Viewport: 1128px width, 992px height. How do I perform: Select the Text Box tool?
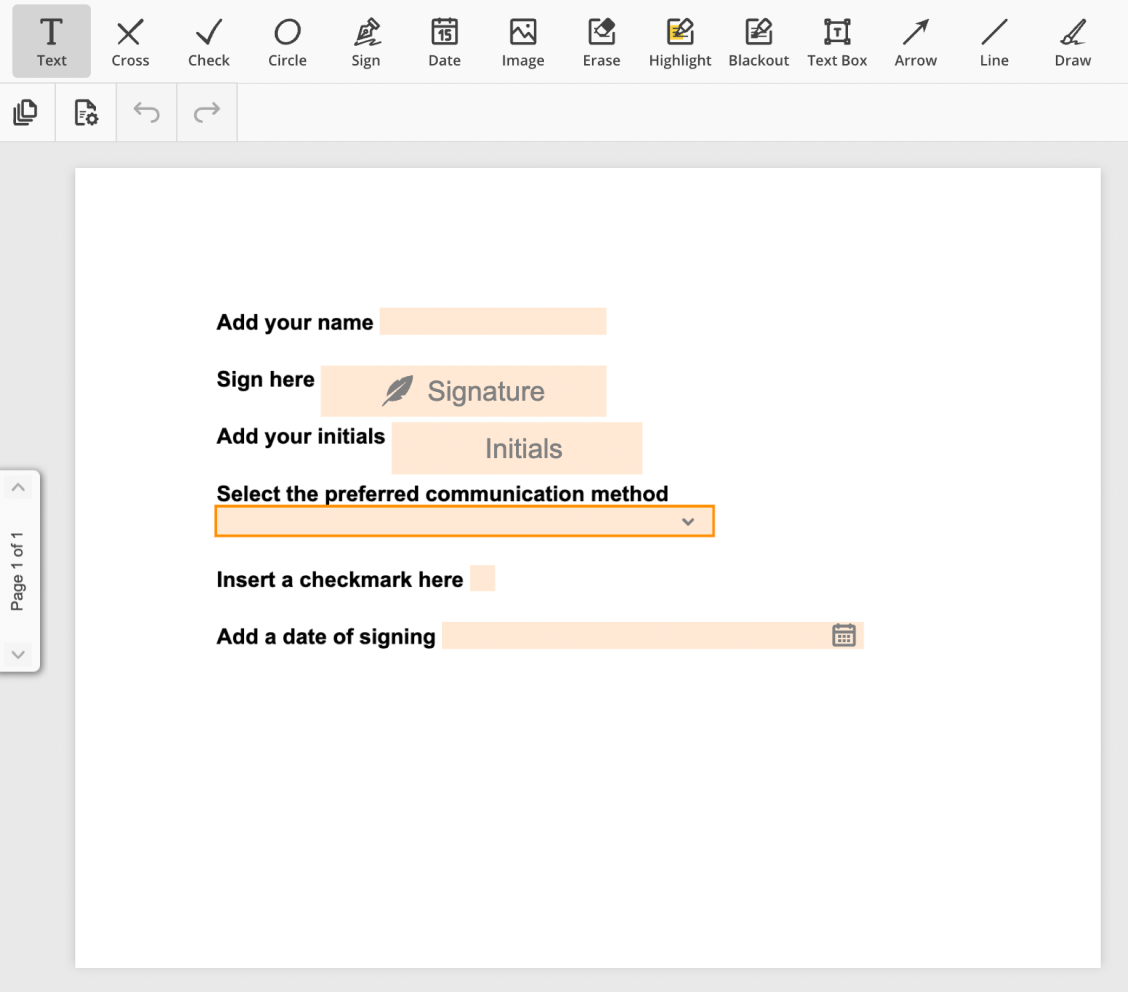point(837,40)
